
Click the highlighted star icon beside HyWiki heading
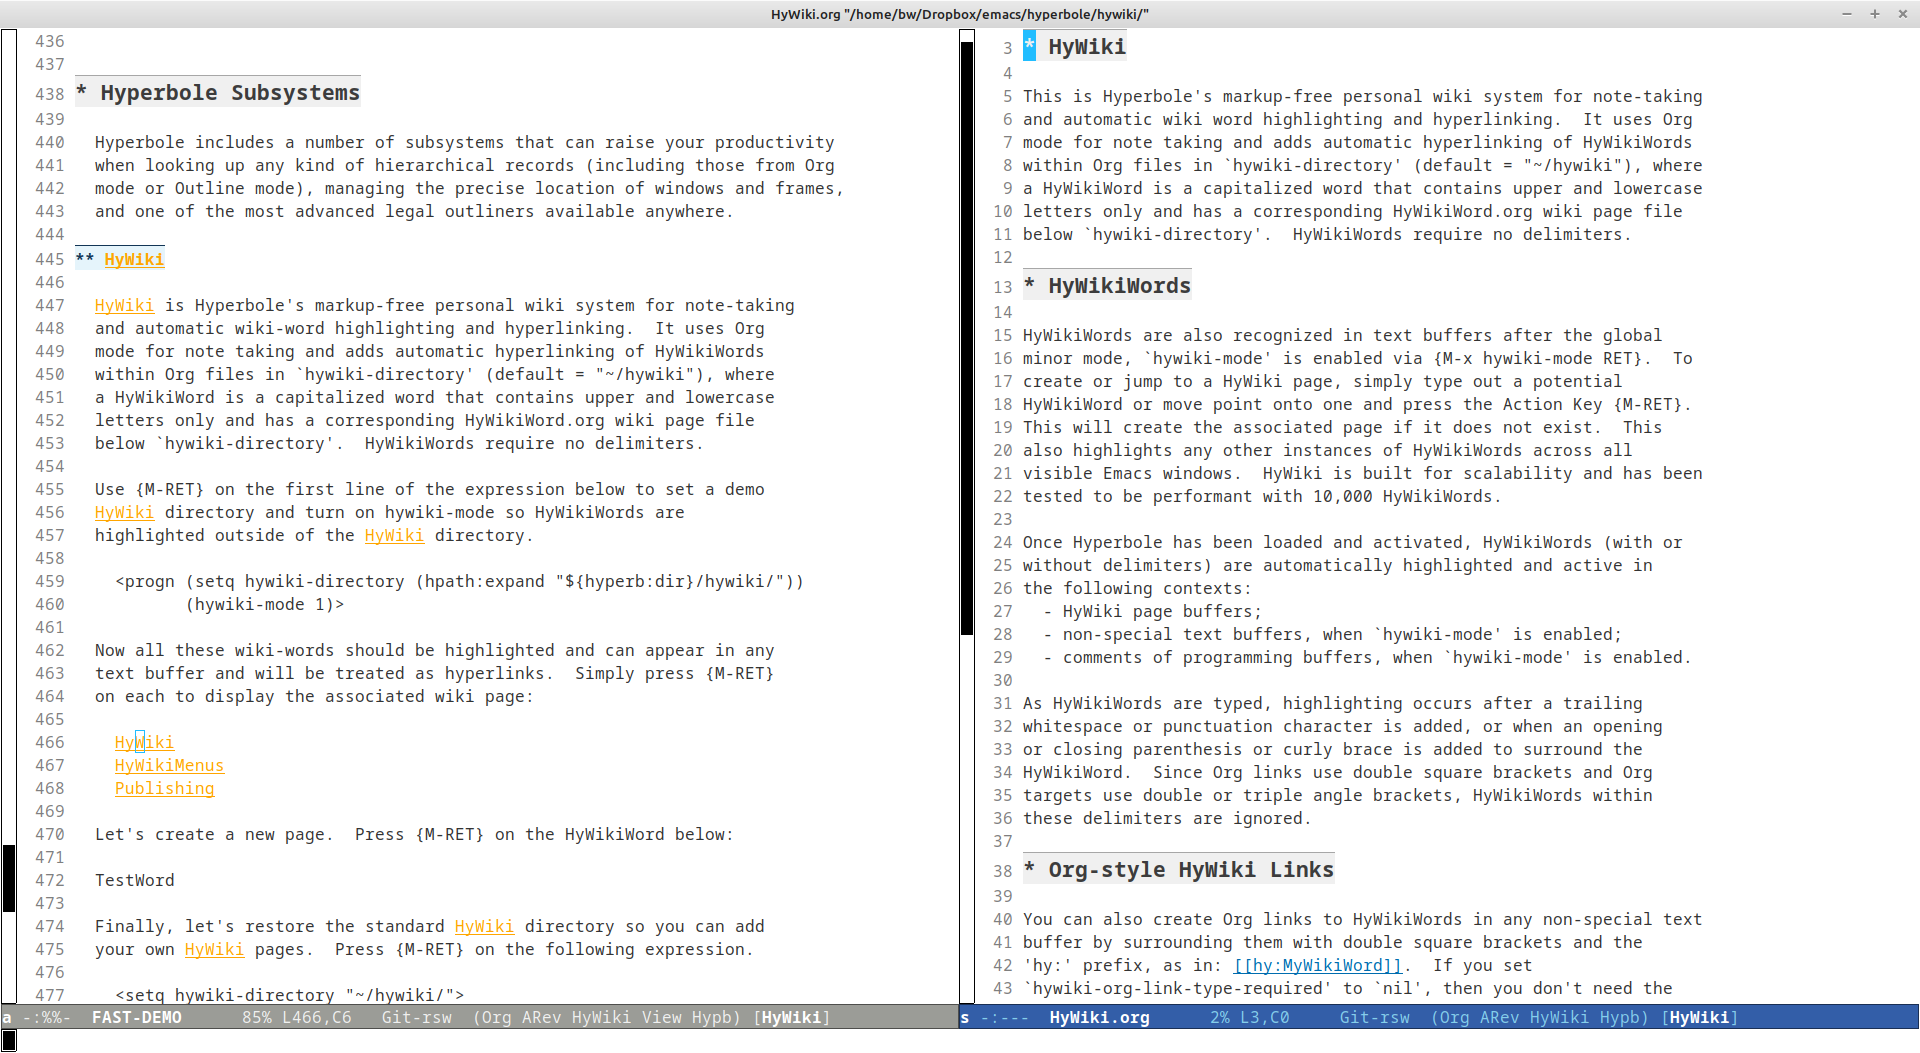click(x=1029, y=46)
